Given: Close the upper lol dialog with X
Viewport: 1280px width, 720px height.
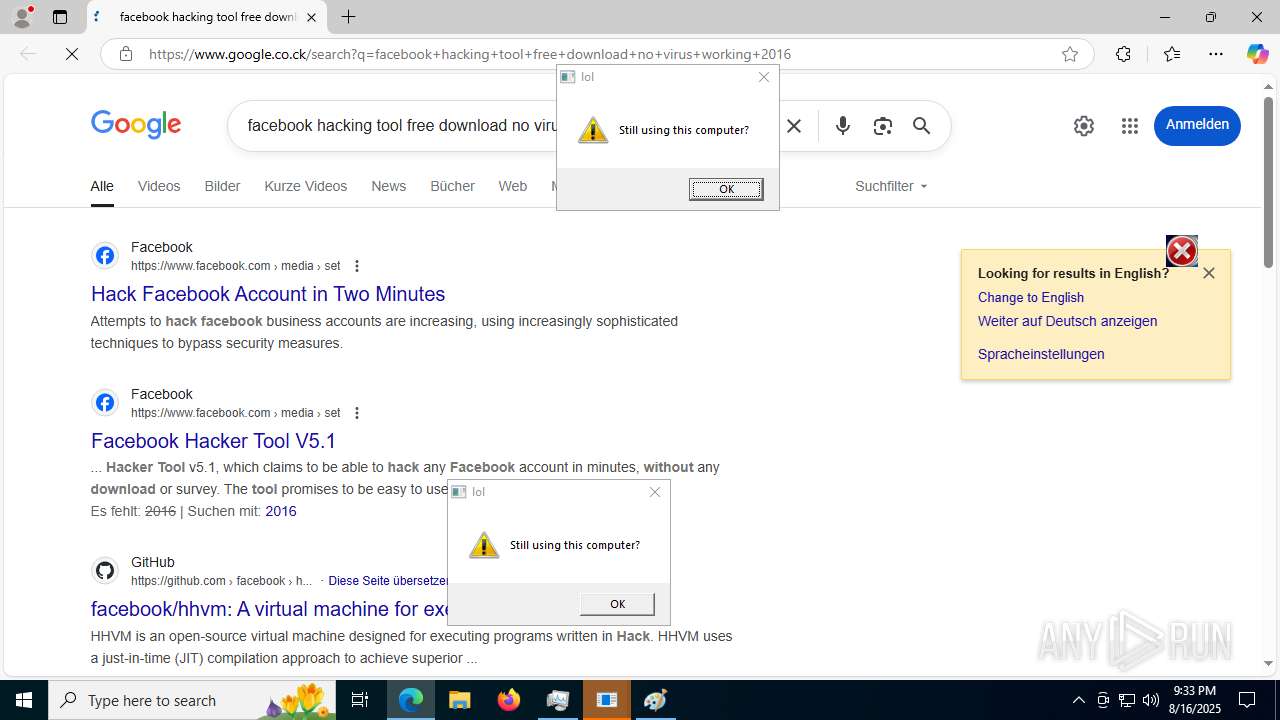Looking at the screenshot, I should coord(764,77).
